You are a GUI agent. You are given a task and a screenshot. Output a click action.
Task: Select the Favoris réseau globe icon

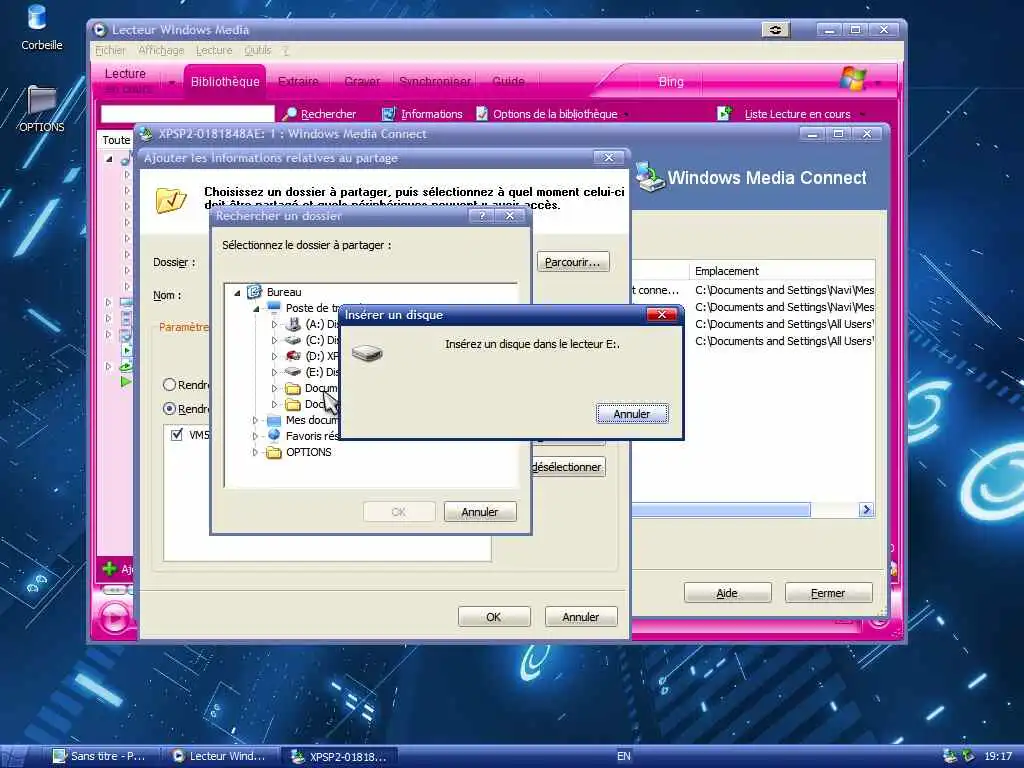point(274,436)
